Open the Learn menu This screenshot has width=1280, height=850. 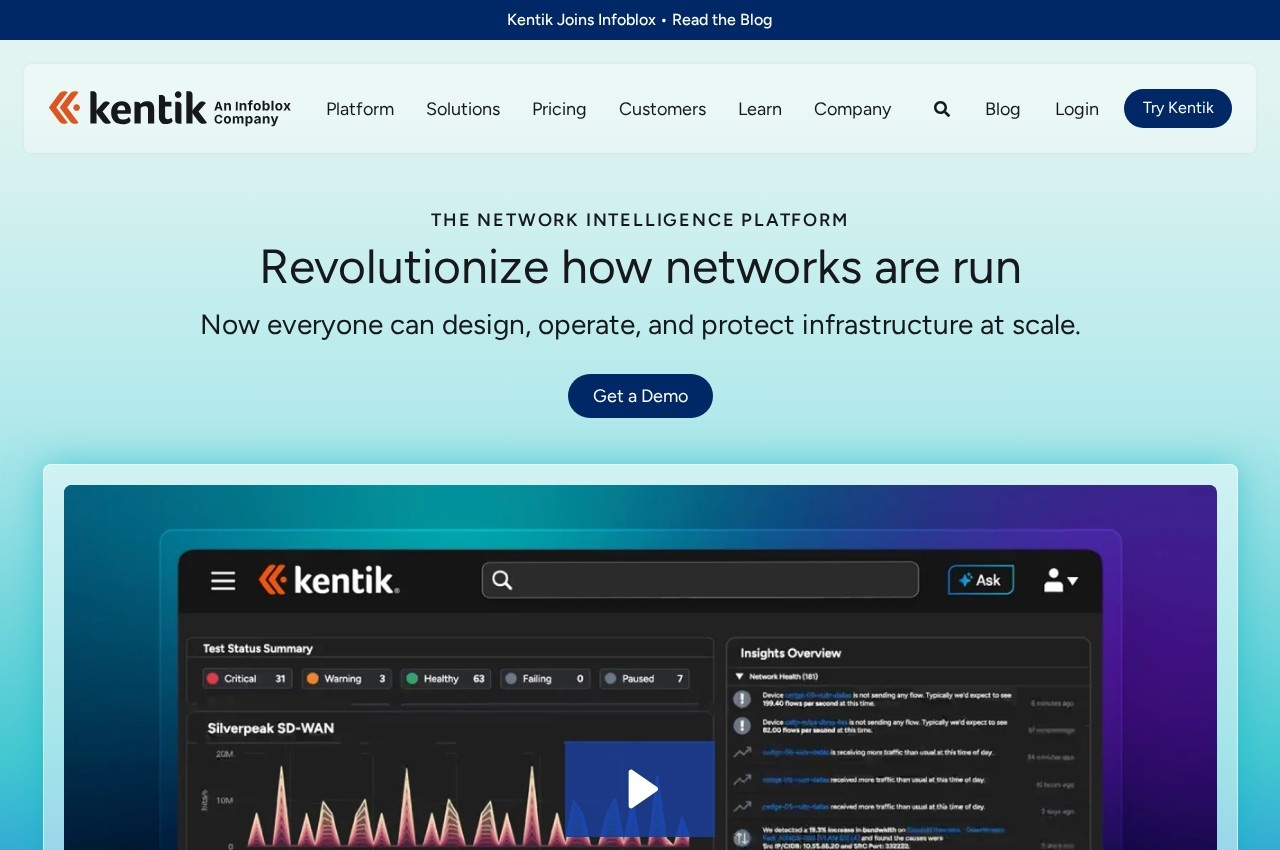(x=760, y=109)
